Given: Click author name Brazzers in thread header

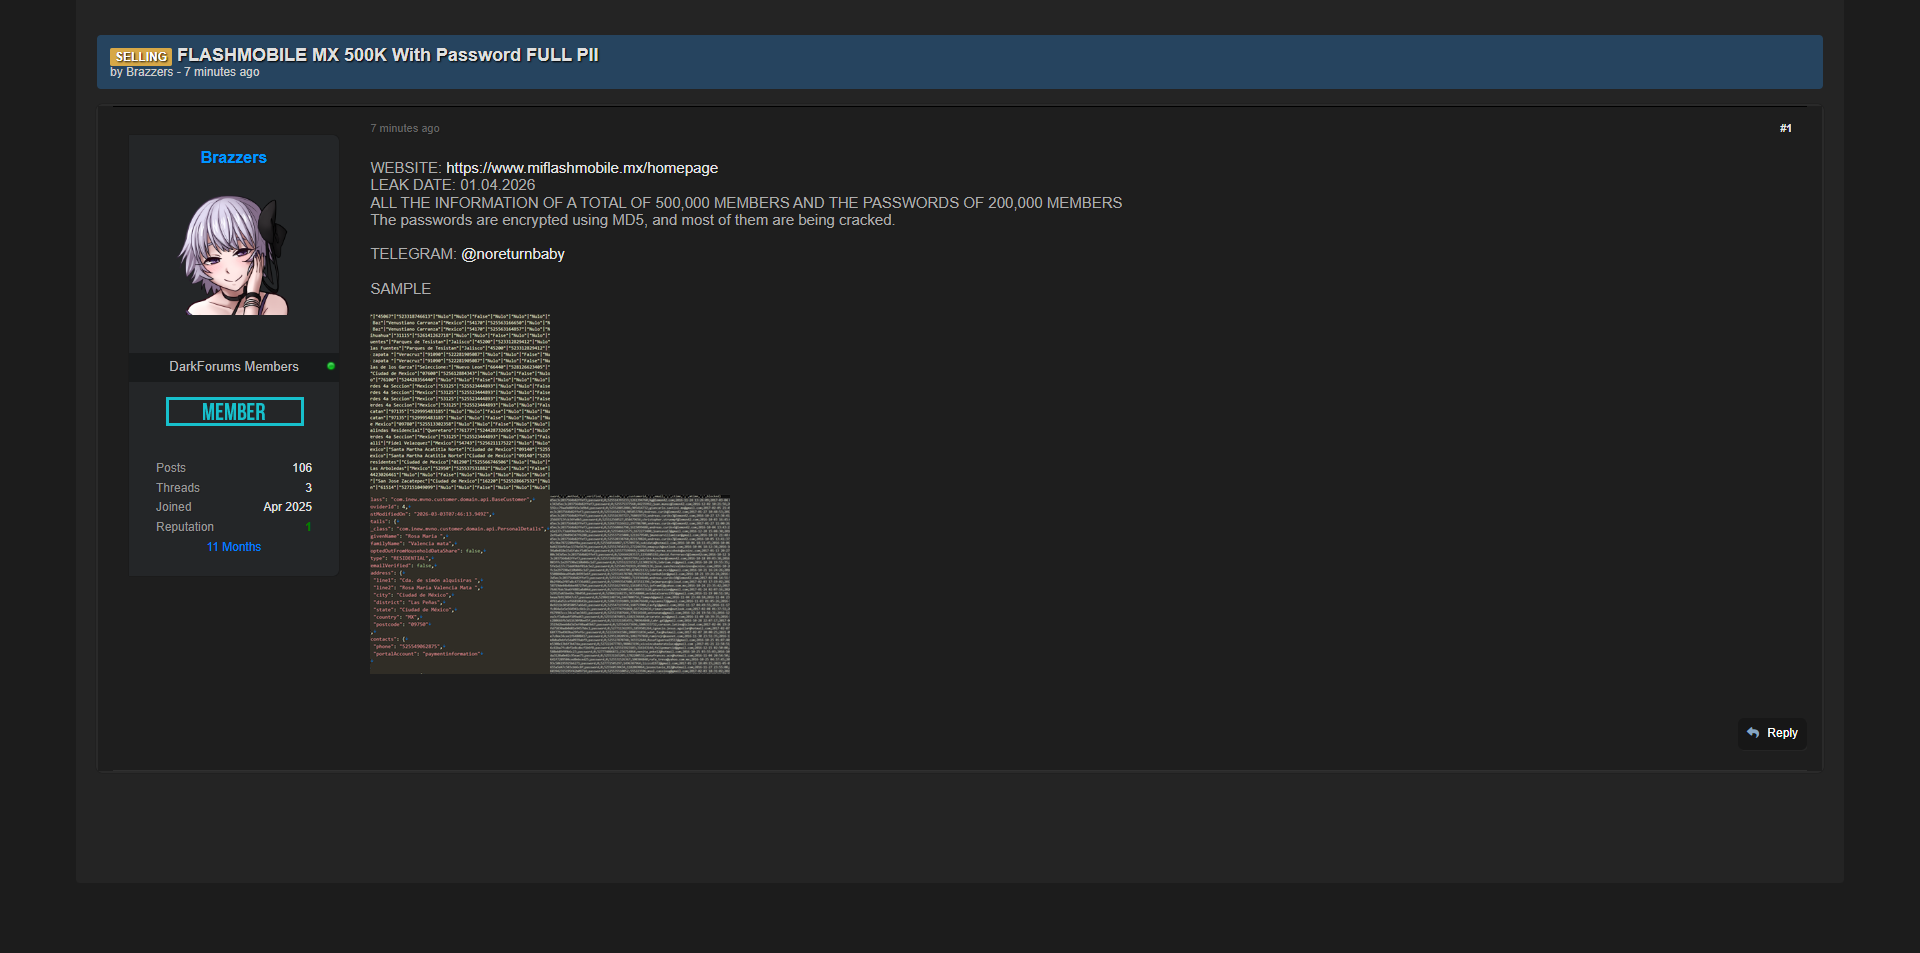Looking at the screenshot, I should 149,72.
